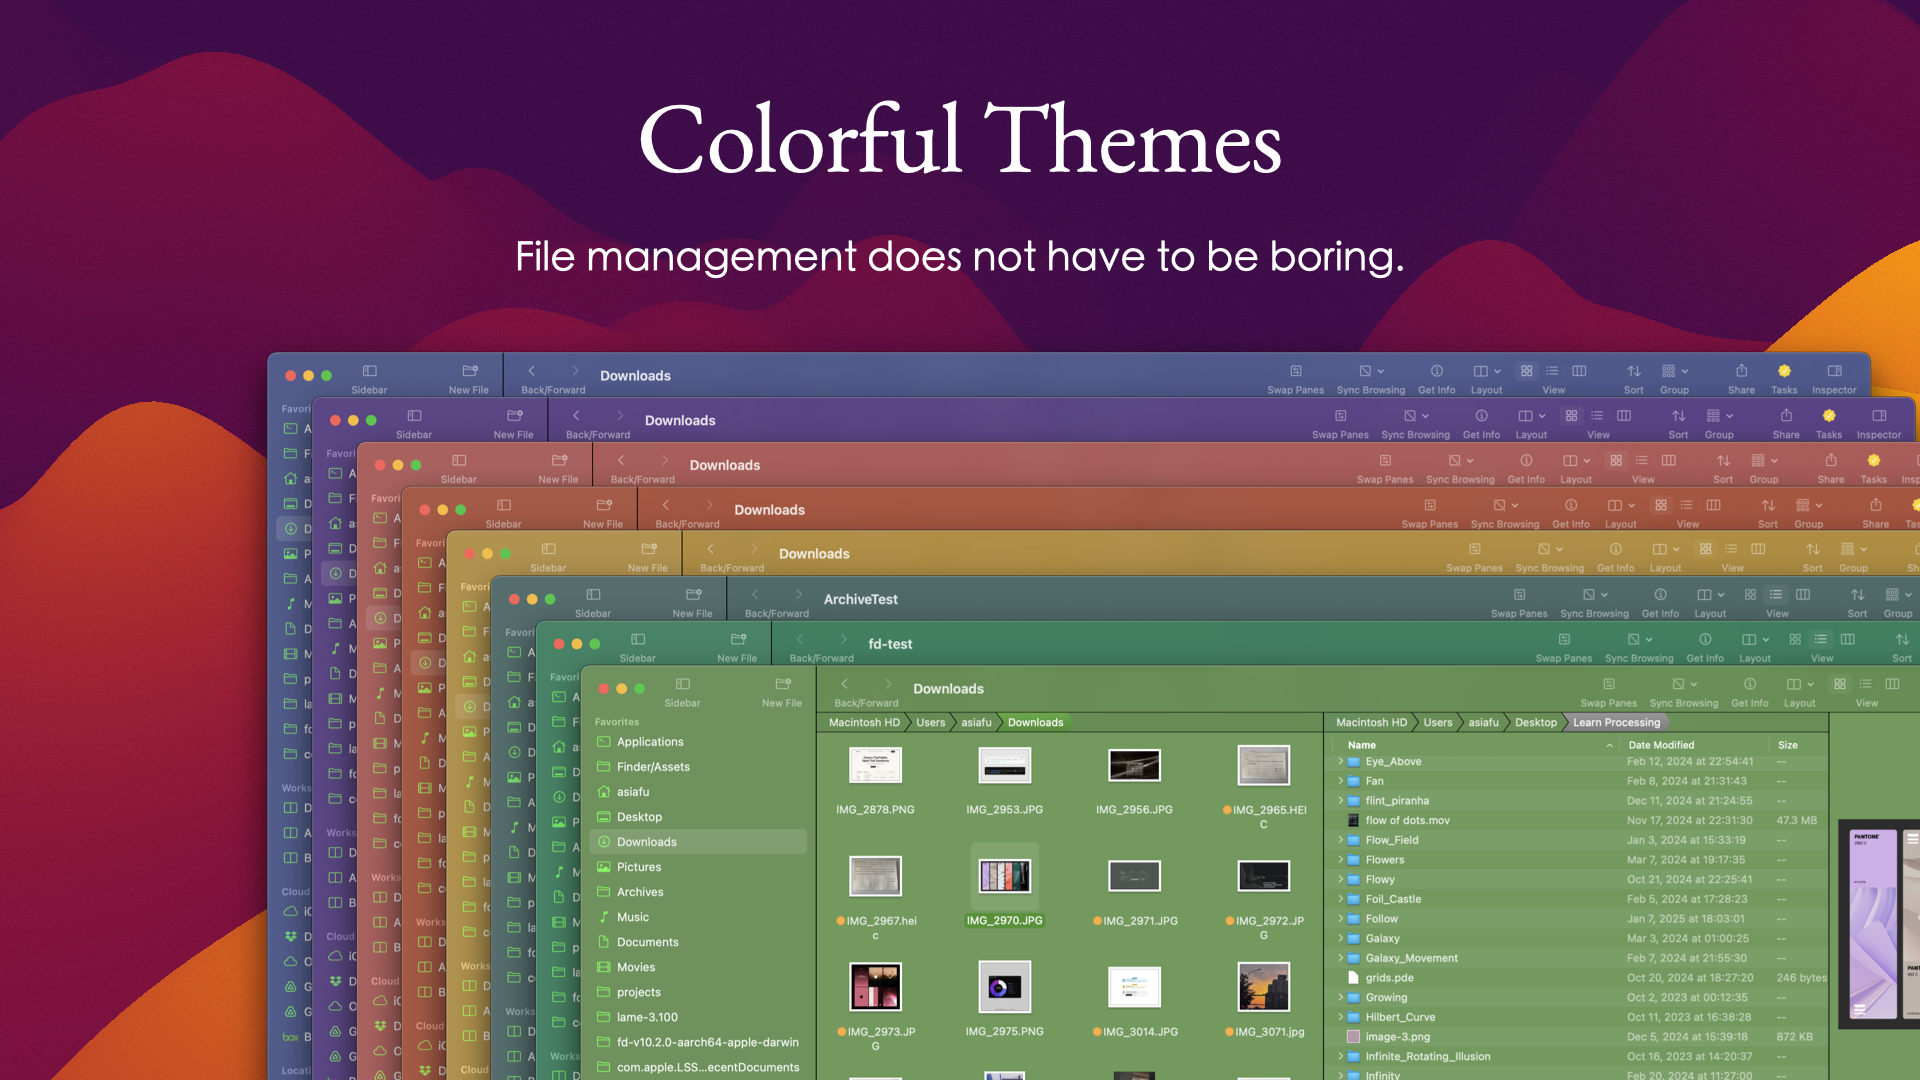Image resolution: width=1920 pixels, height=1080 pixels.
Task: Expand the Flow_Field folder disclosure arrow
Action: pos(1341,840)
